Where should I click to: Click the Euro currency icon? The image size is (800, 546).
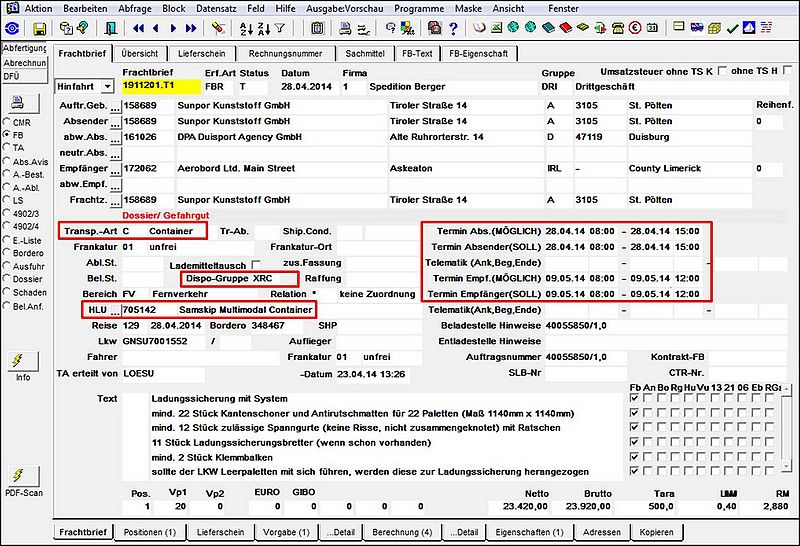point(635,28)
